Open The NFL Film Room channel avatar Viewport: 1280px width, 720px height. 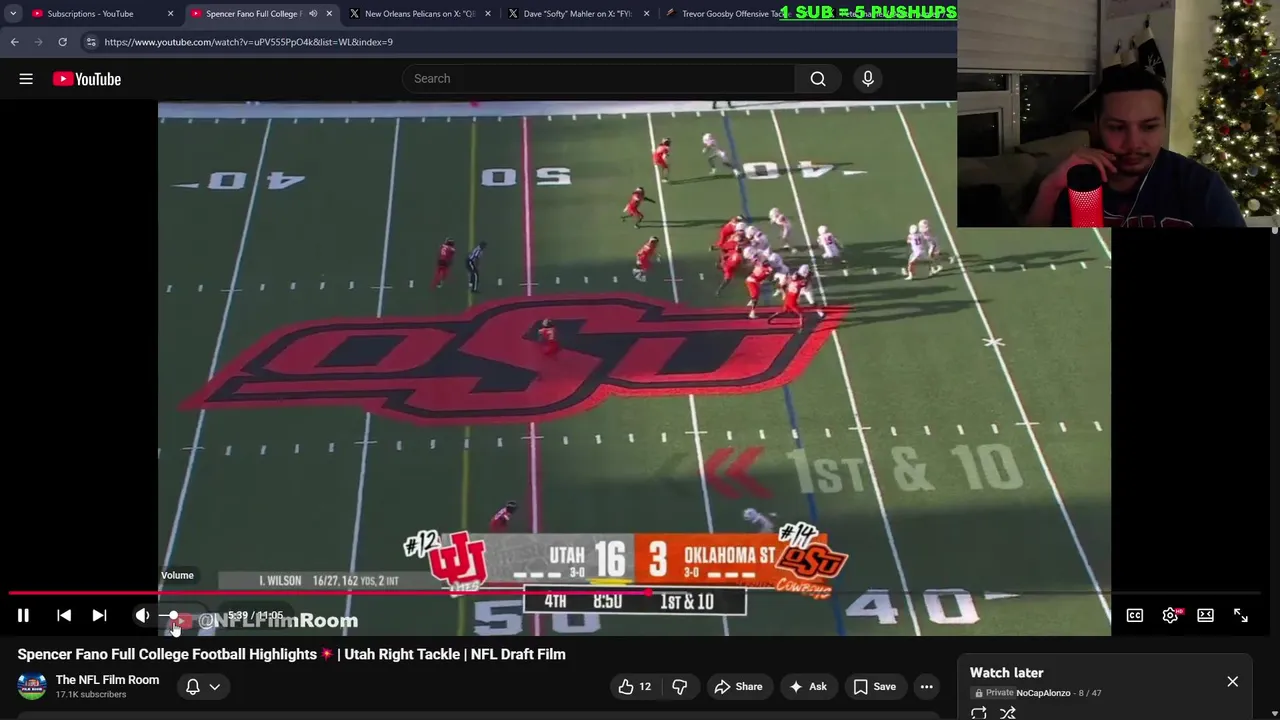pos(32,687)
